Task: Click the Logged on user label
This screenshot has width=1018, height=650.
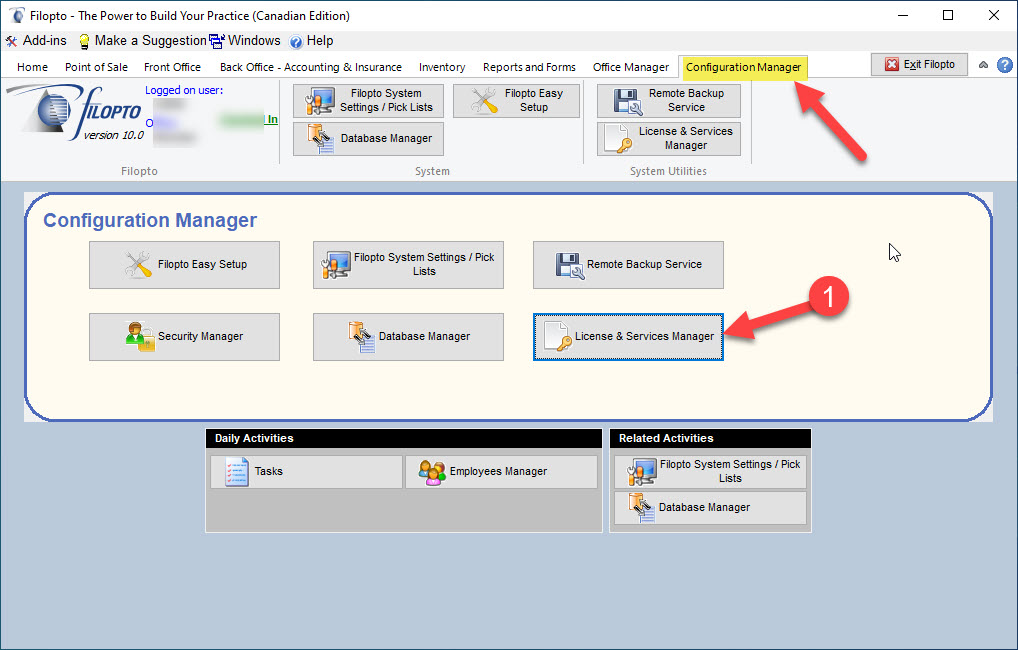Action: coord(184,90)
